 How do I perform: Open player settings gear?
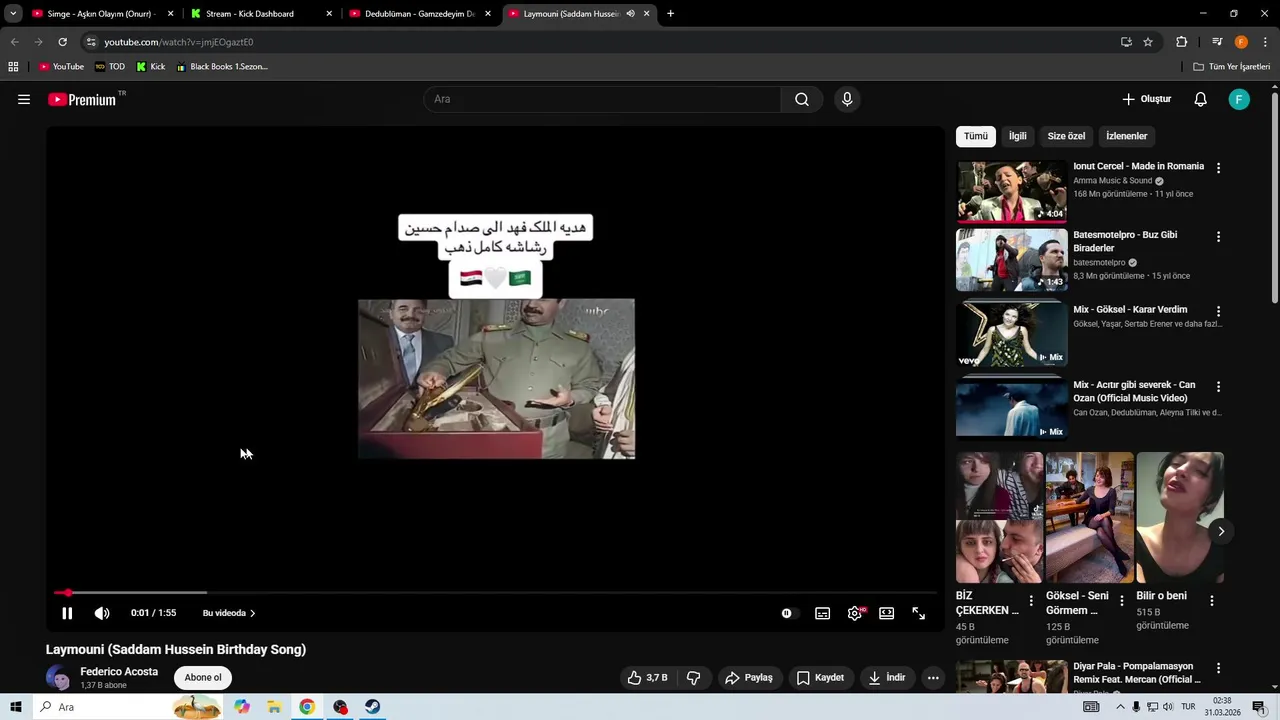click(x=855, y=613)
